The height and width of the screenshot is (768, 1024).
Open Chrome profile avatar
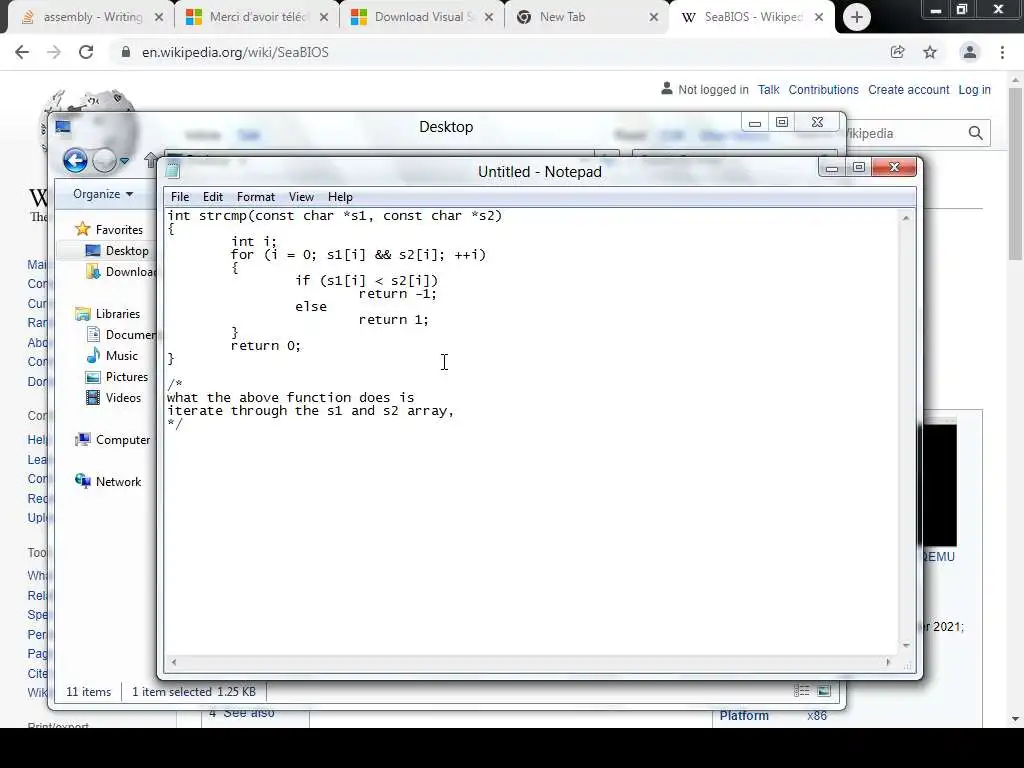(x=970, y=52)
